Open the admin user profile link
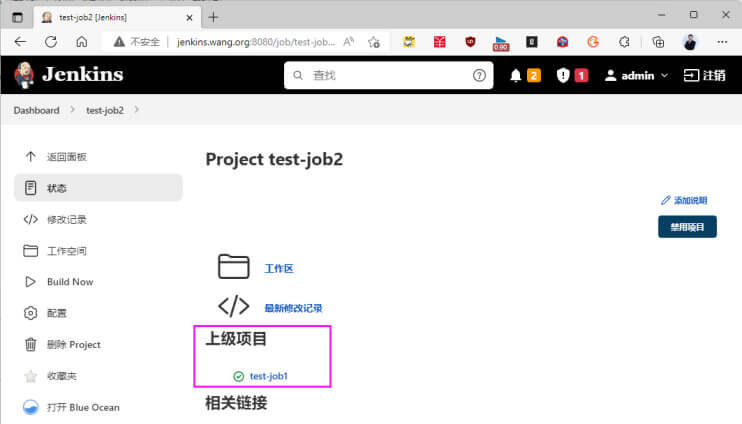The image size is (742, 424). pyautogui.click(x=630, y=75)
